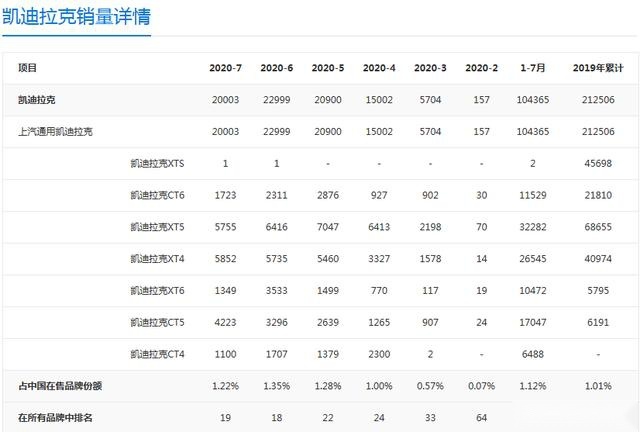This screenshot has height=432, width=640.
Task: Click brand ranking 33 for 2020-3
Action: click(x=430, y=418)
